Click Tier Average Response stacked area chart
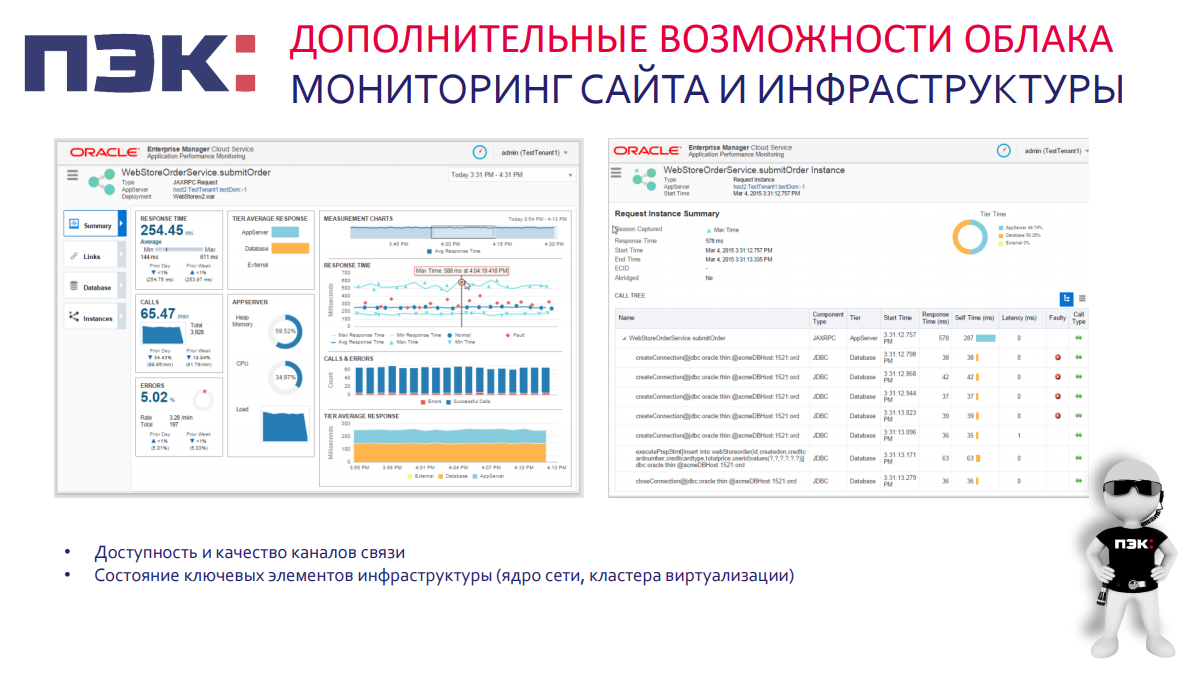The image size is (1194, 673). tap(450, 445)
